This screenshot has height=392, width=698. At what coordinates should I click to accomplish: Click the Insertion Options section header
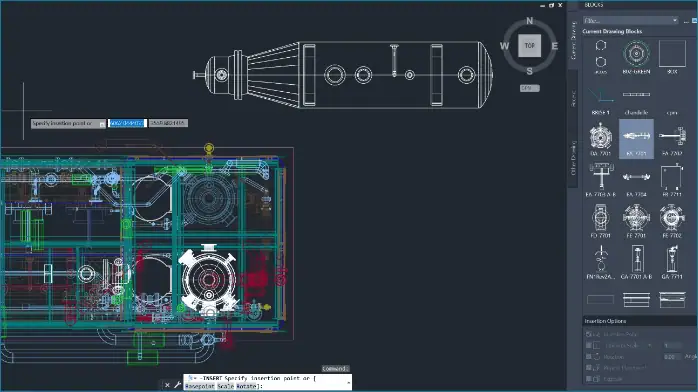(x=640, y=321)
